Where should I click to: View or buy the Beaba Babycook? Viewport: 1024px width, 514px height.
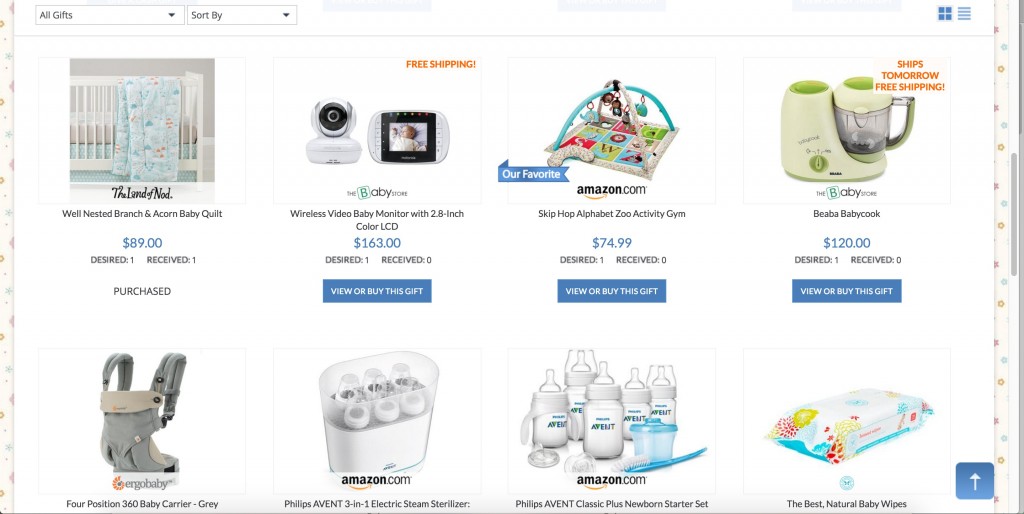point(846,291)
